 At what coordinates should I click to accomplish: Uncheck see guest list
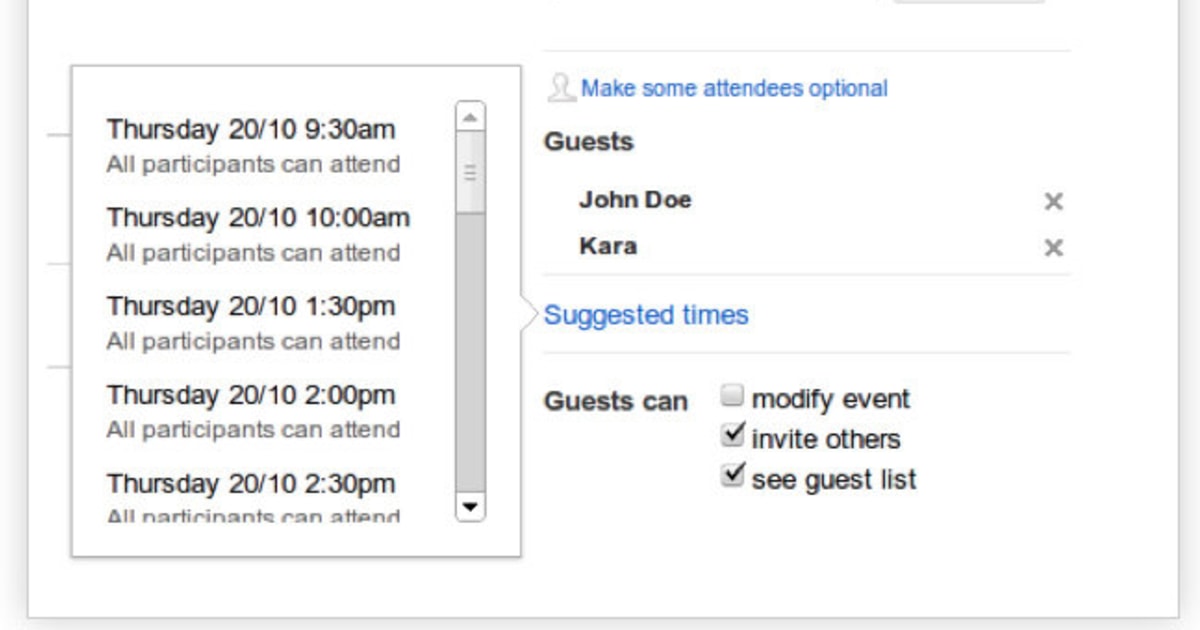(x=731, y=473)
